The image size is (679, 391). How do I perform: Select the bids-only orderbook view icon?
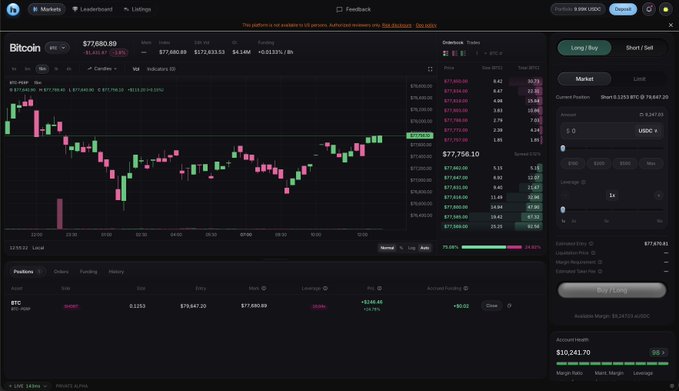pyautogui.click(x=463, y=53)
